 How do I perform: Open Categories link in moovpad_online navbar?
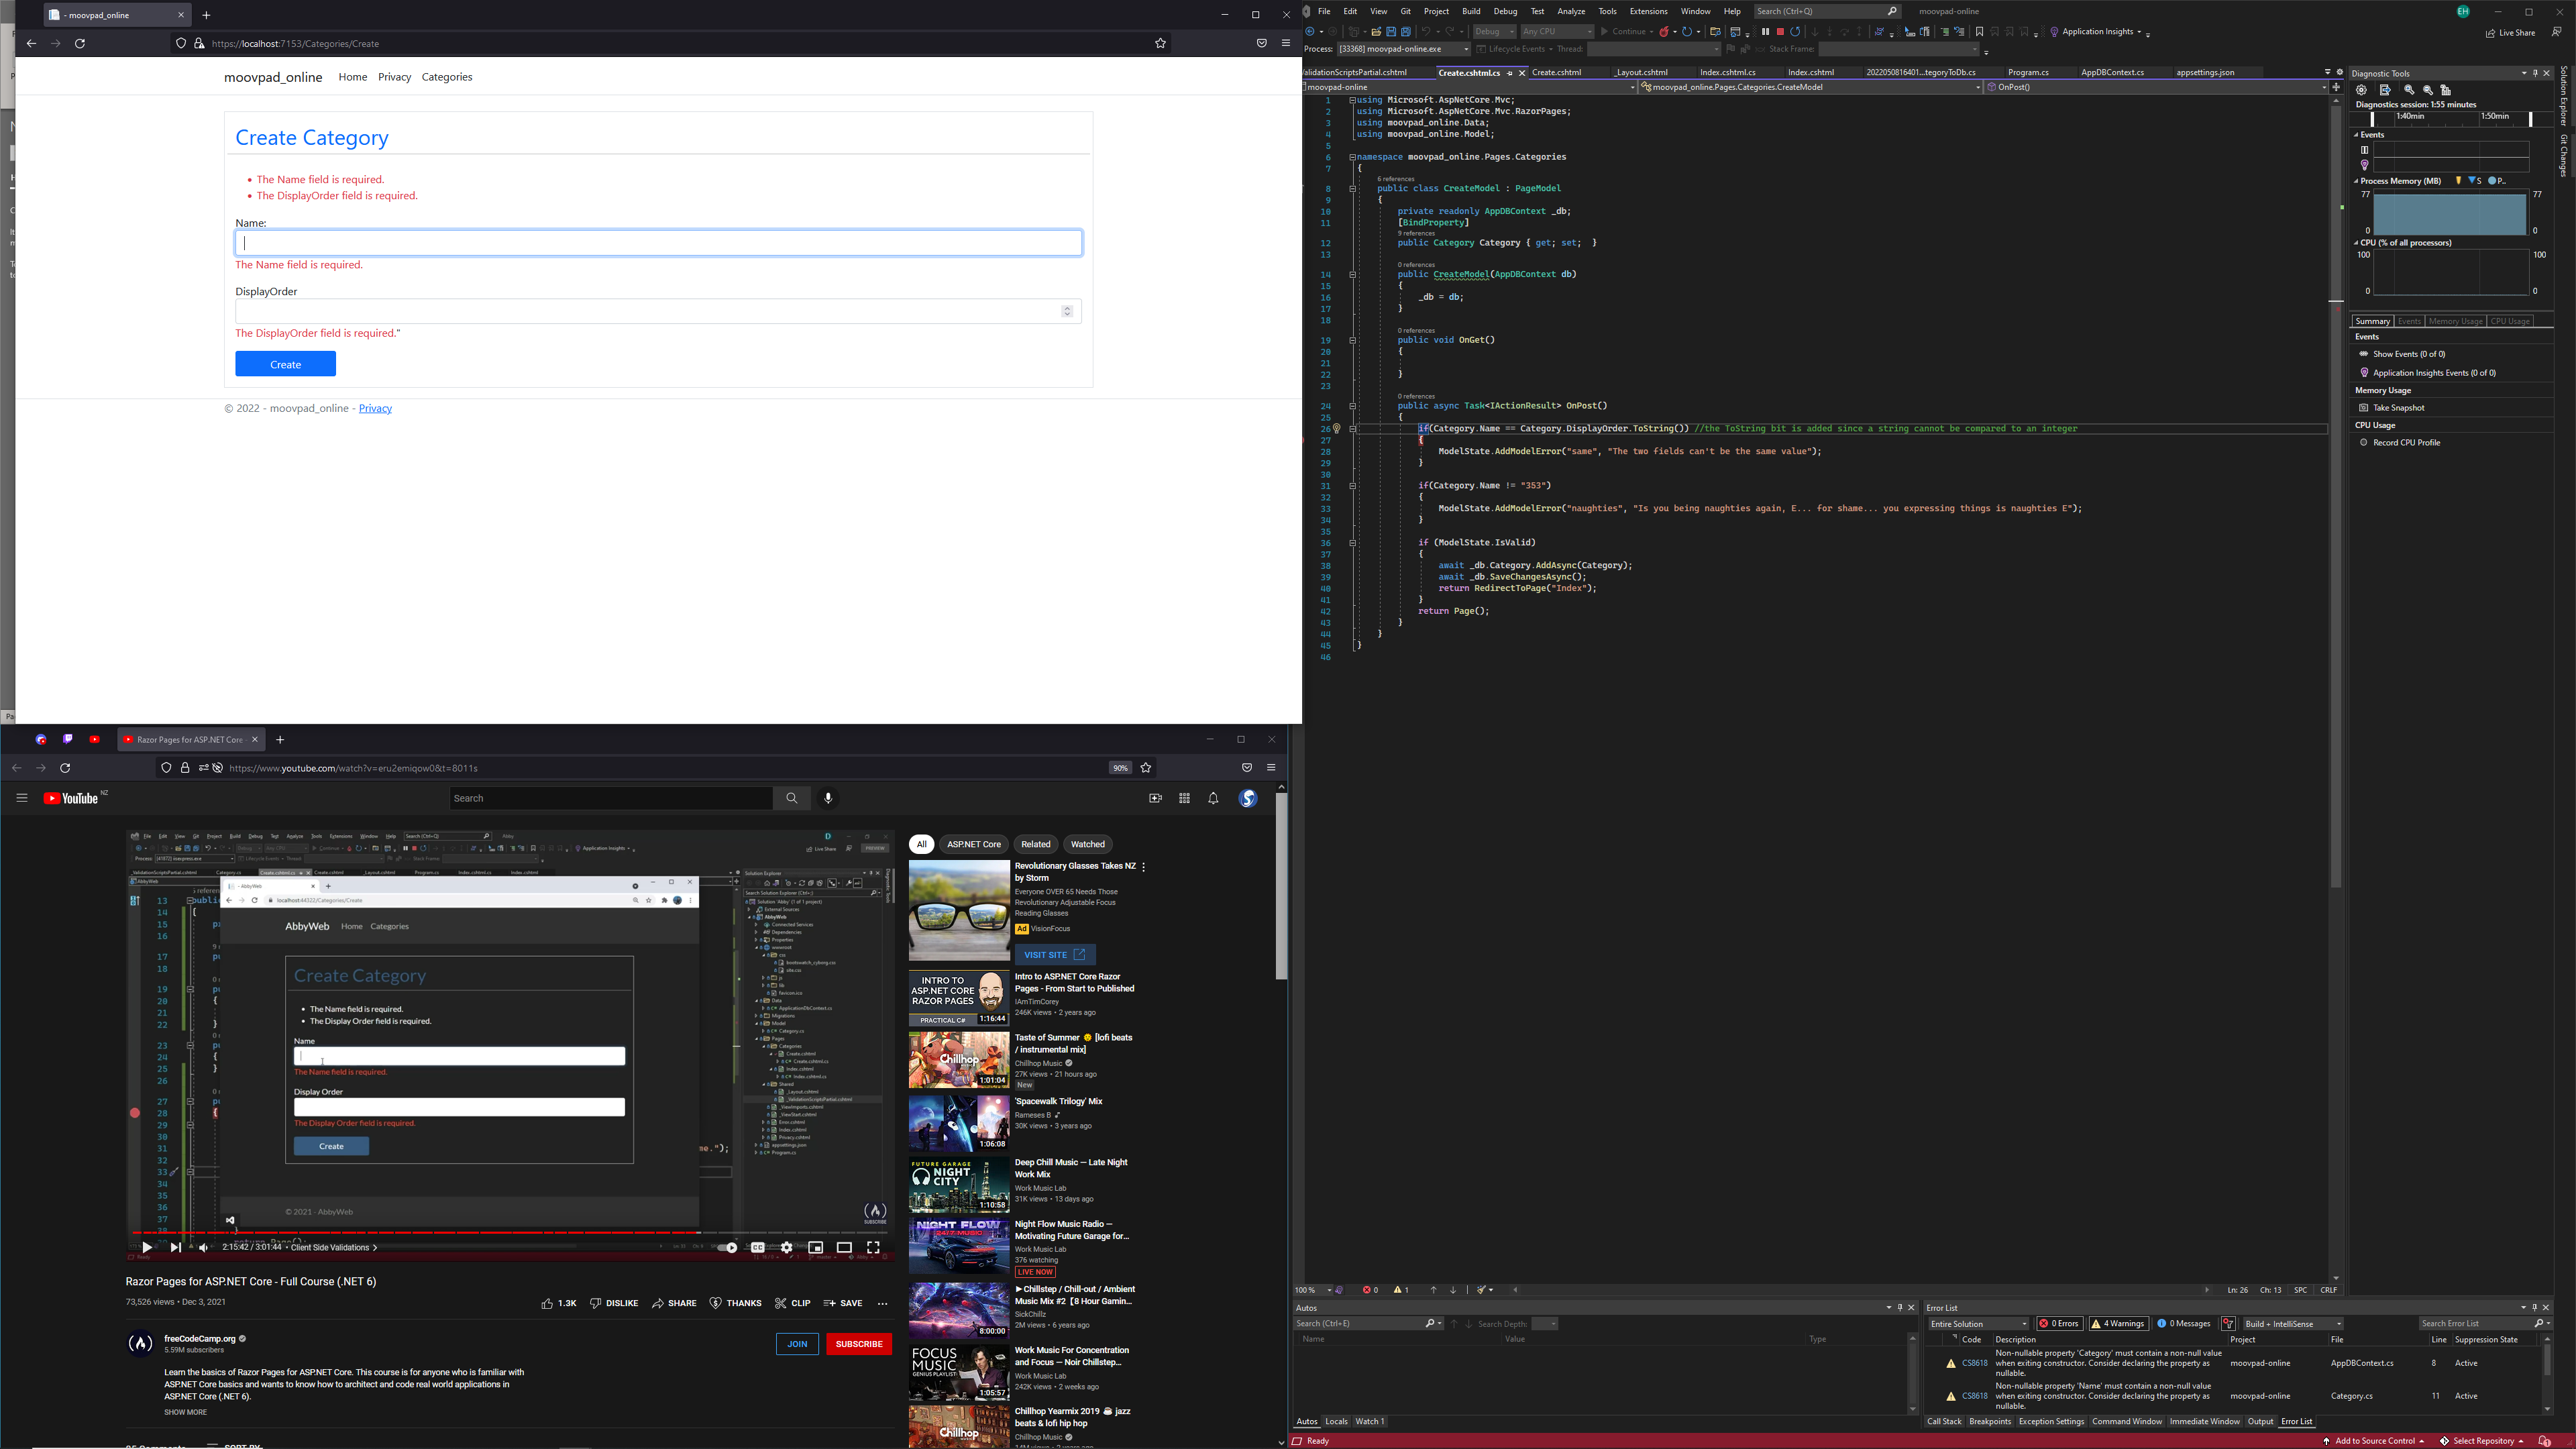pos(447,77)
